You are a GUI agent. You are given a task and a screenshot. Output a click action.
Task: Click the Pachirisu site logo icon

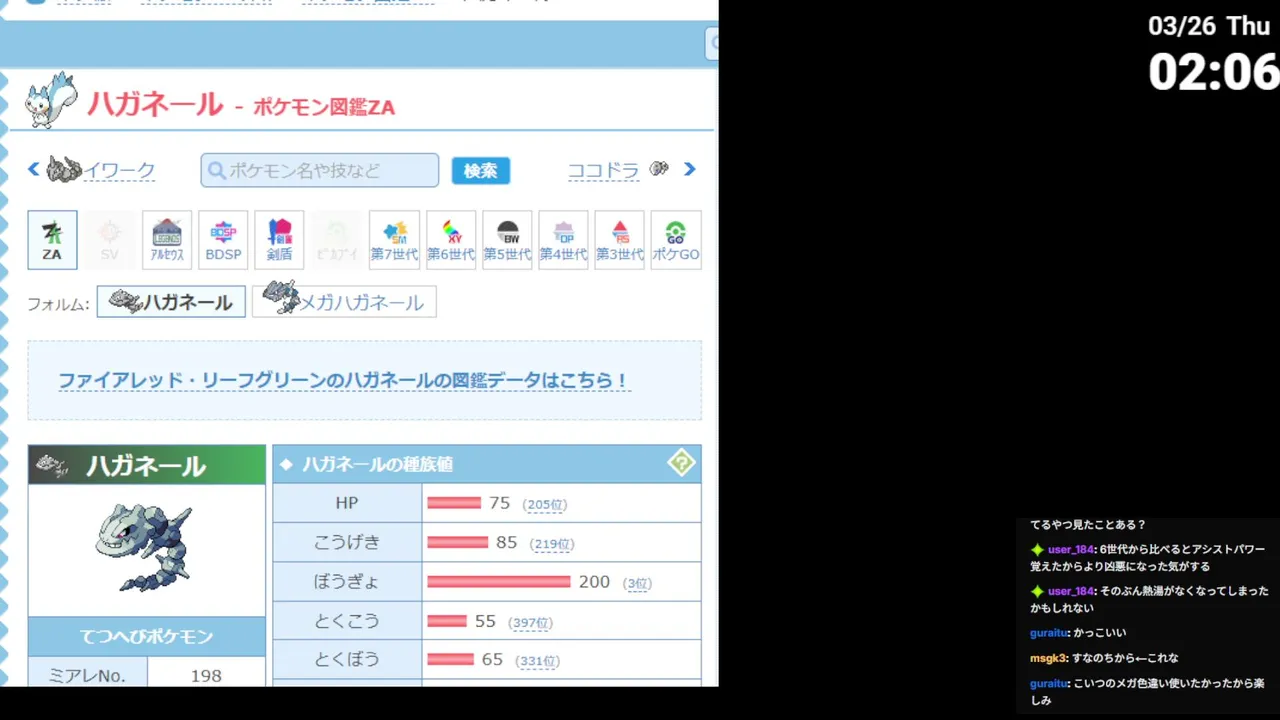point(51,100)
